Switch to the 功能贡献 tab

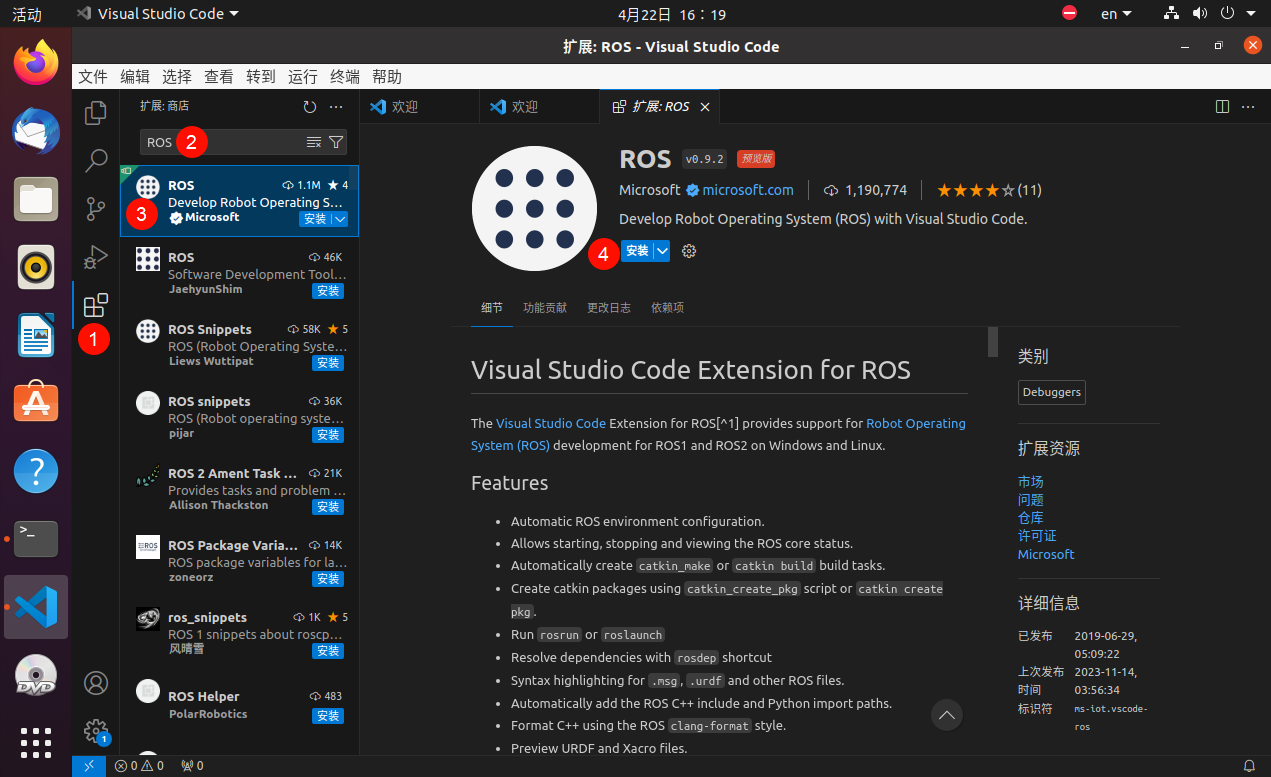pyautogui.click(x=545, y=308)
